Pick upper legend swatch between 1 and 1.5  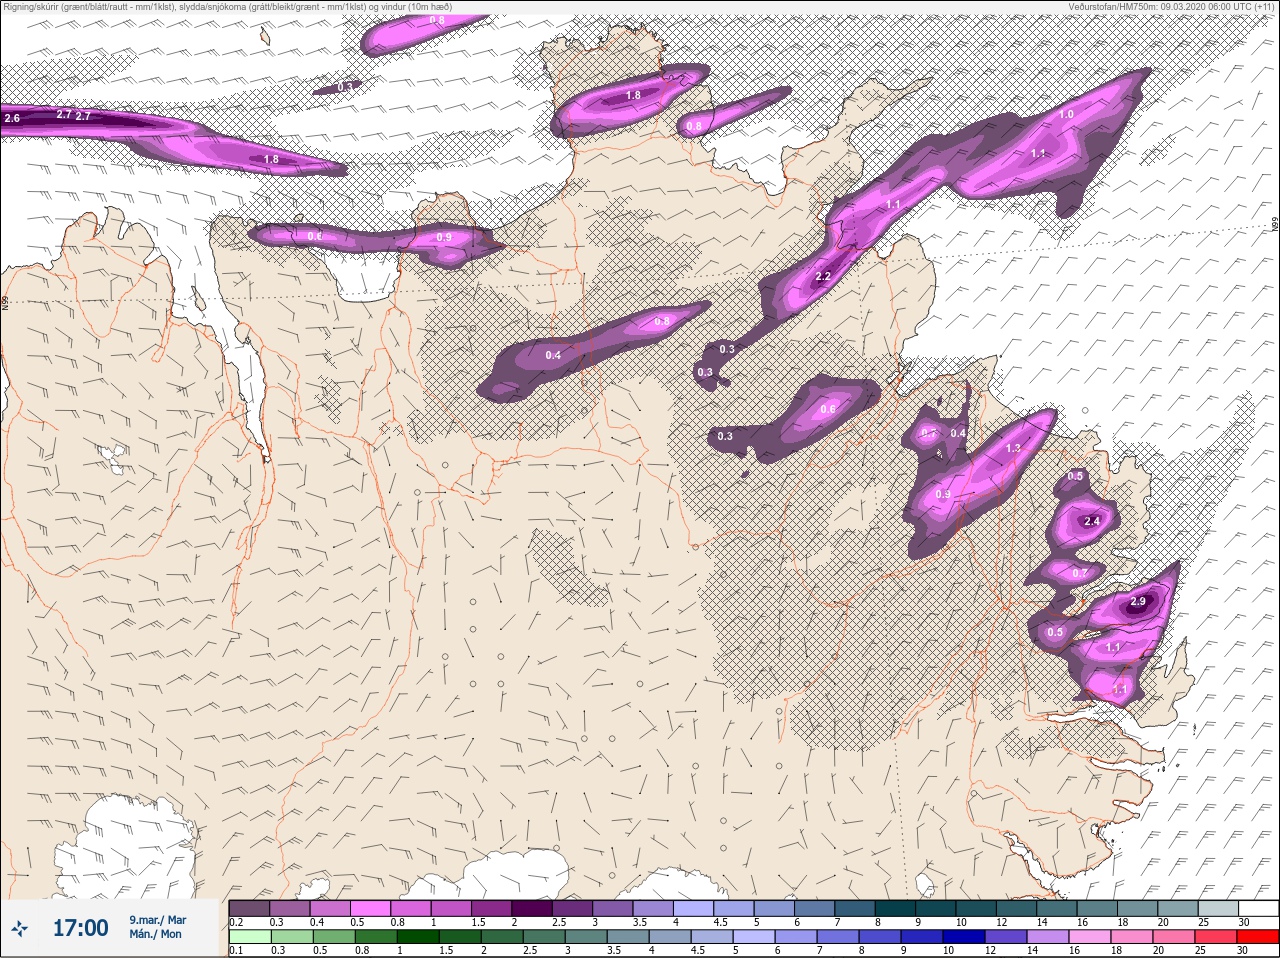click(452, 907)
